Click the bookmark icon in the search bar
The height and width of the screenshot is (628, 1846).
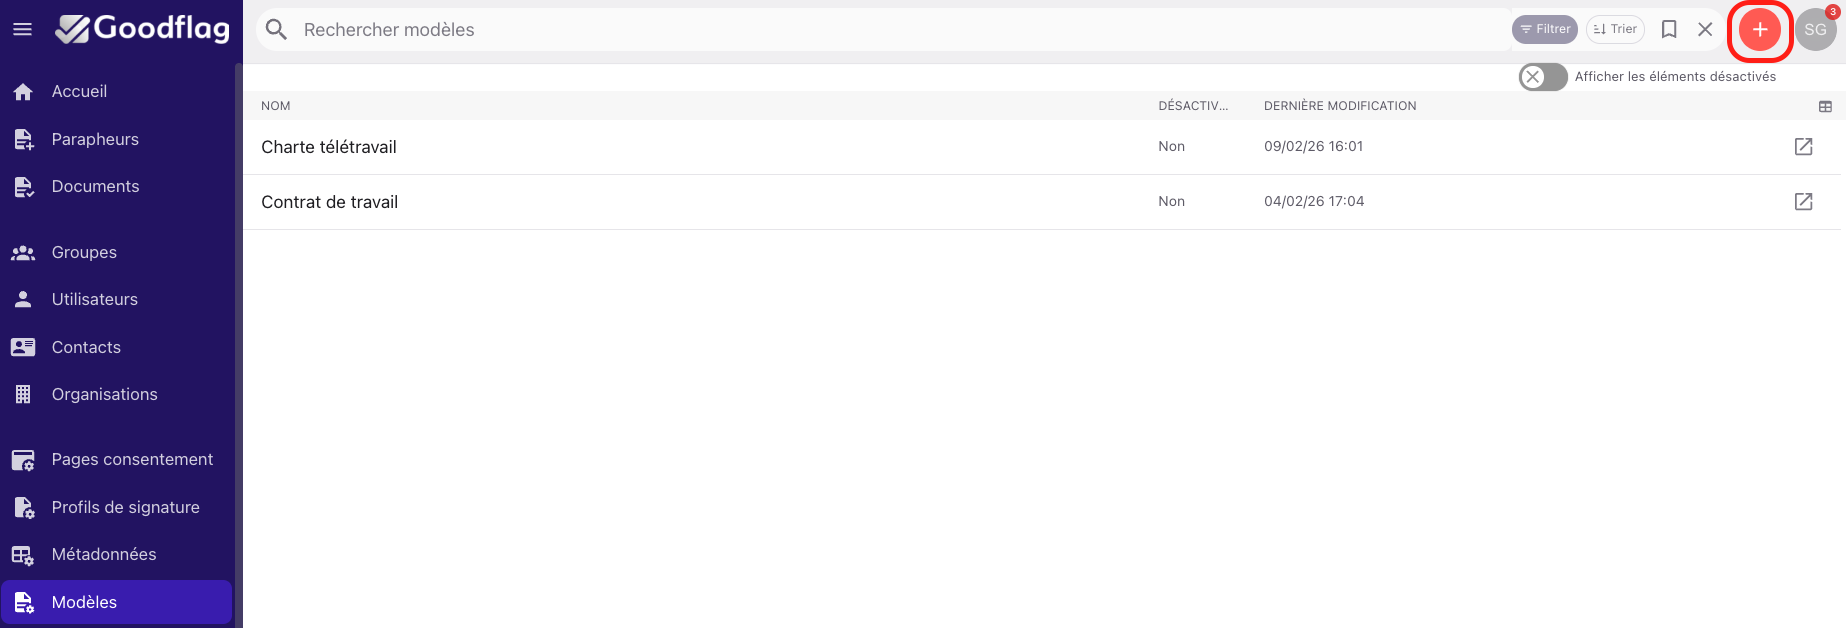point(1669,30)
